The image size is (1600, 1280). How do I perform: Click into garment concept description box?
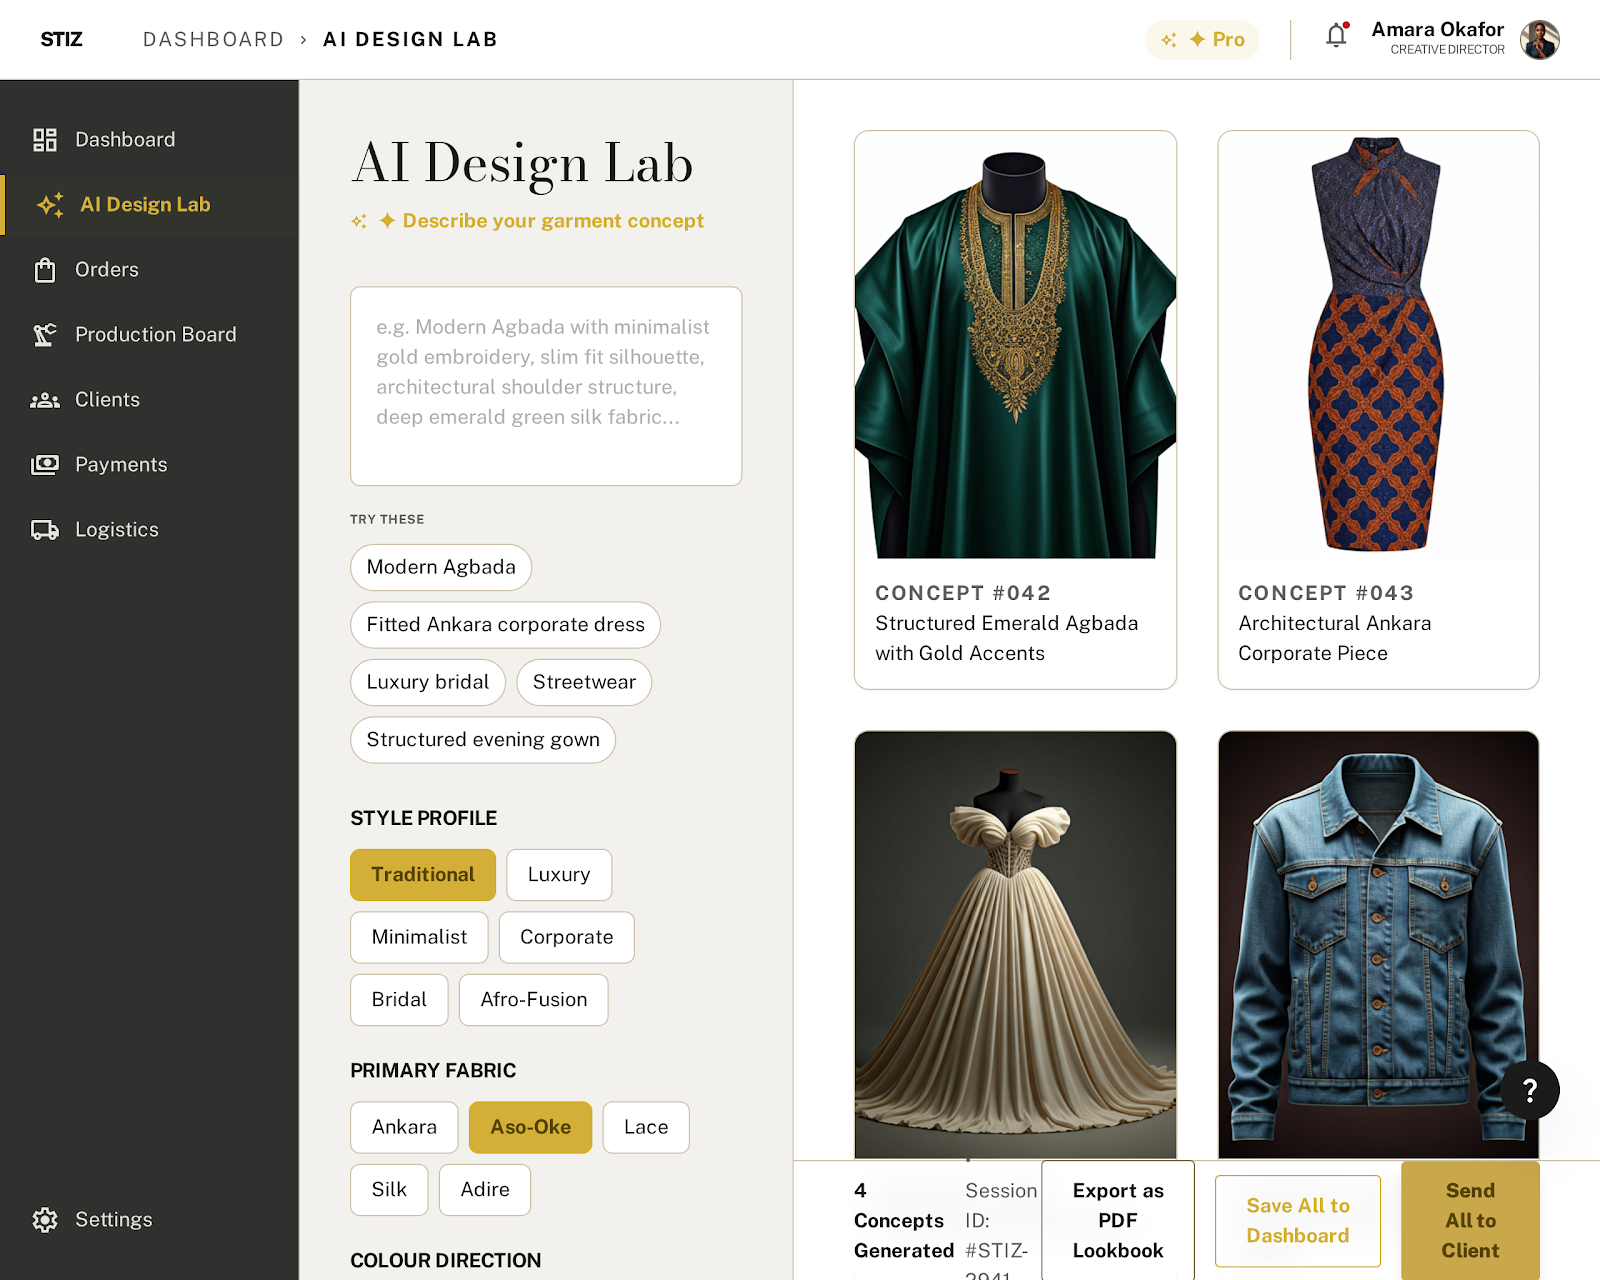tap(546, 386)
